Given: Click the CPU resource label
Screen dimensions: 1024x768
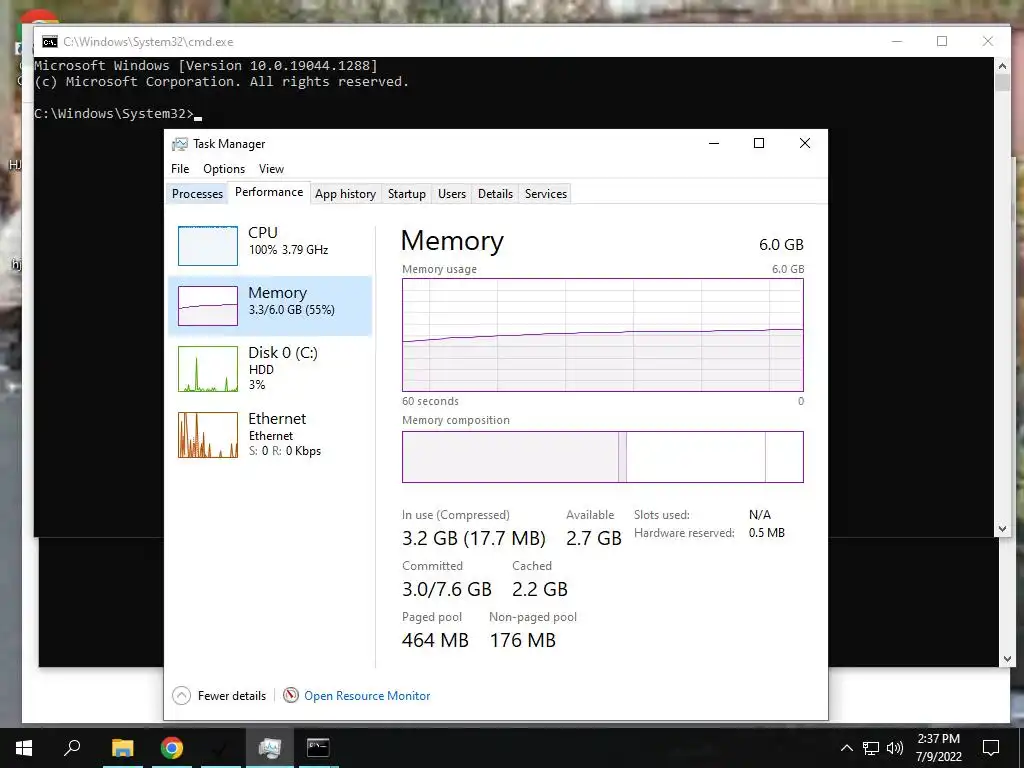Looking at the screenshot, I should coord(263,232).
